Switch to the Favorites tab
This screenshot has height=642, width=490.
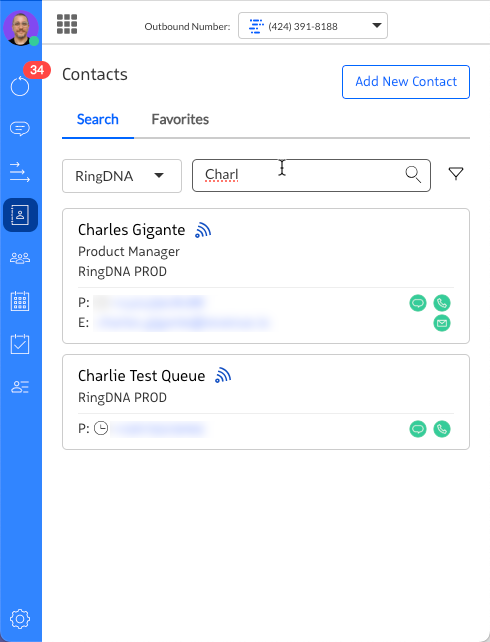click(180, 119)
